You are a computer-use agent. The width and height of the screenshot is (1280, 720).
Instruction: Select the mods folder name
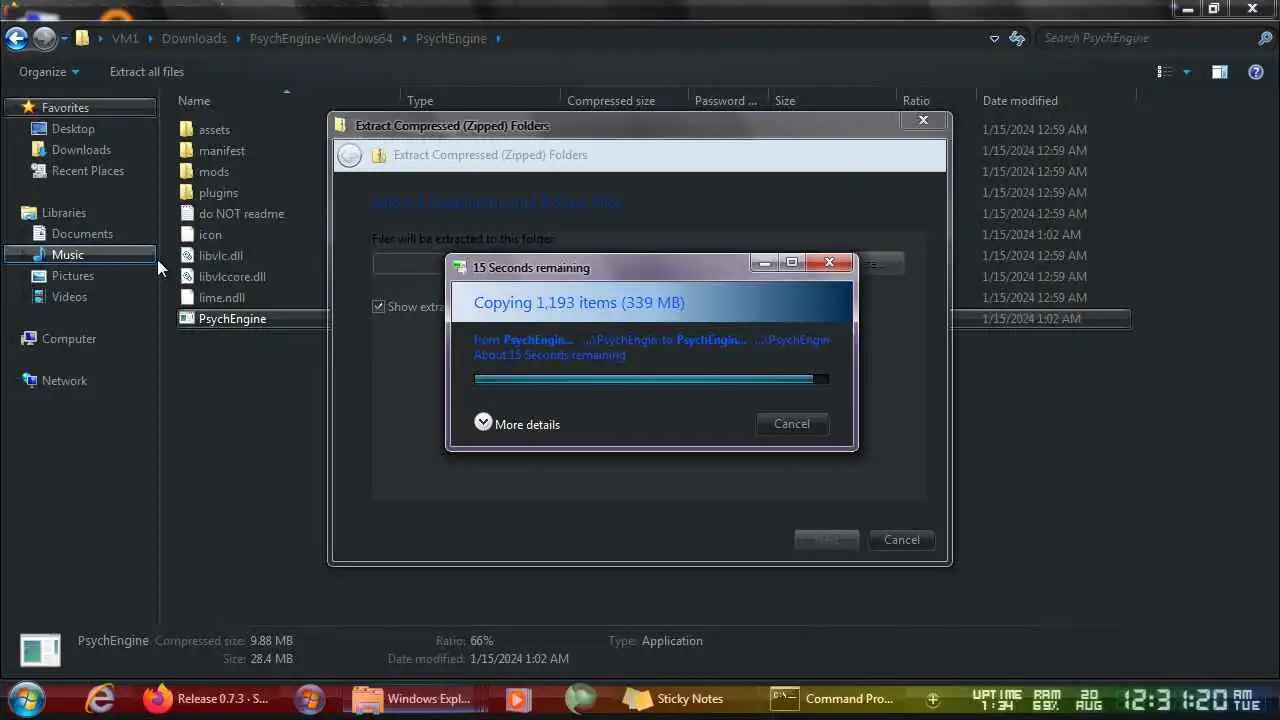click(214, 171)
